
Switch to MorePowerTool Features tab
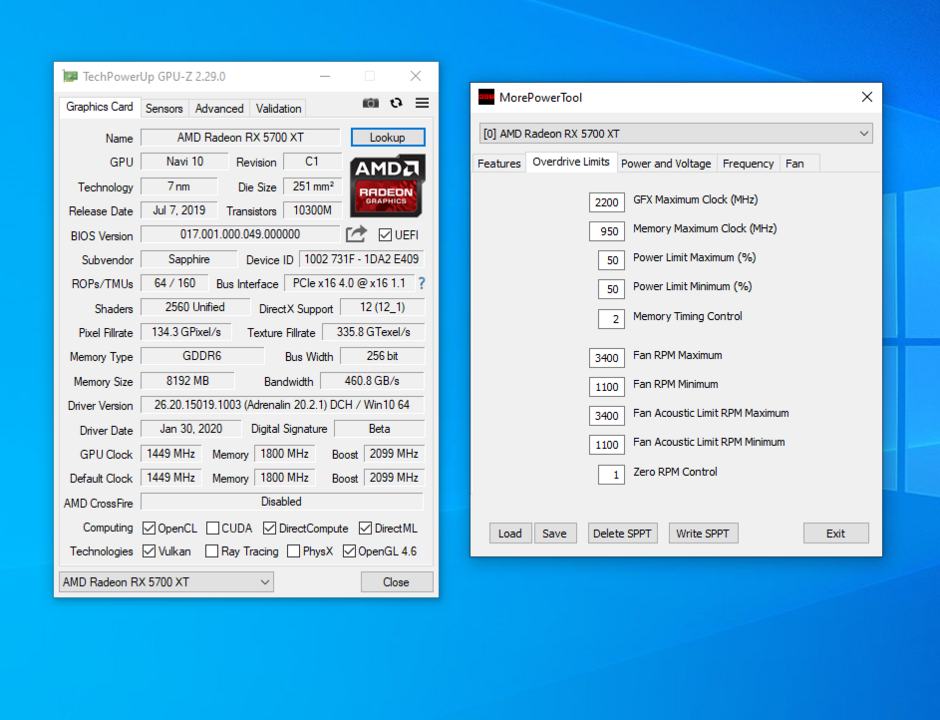click(x=499, y=164)
